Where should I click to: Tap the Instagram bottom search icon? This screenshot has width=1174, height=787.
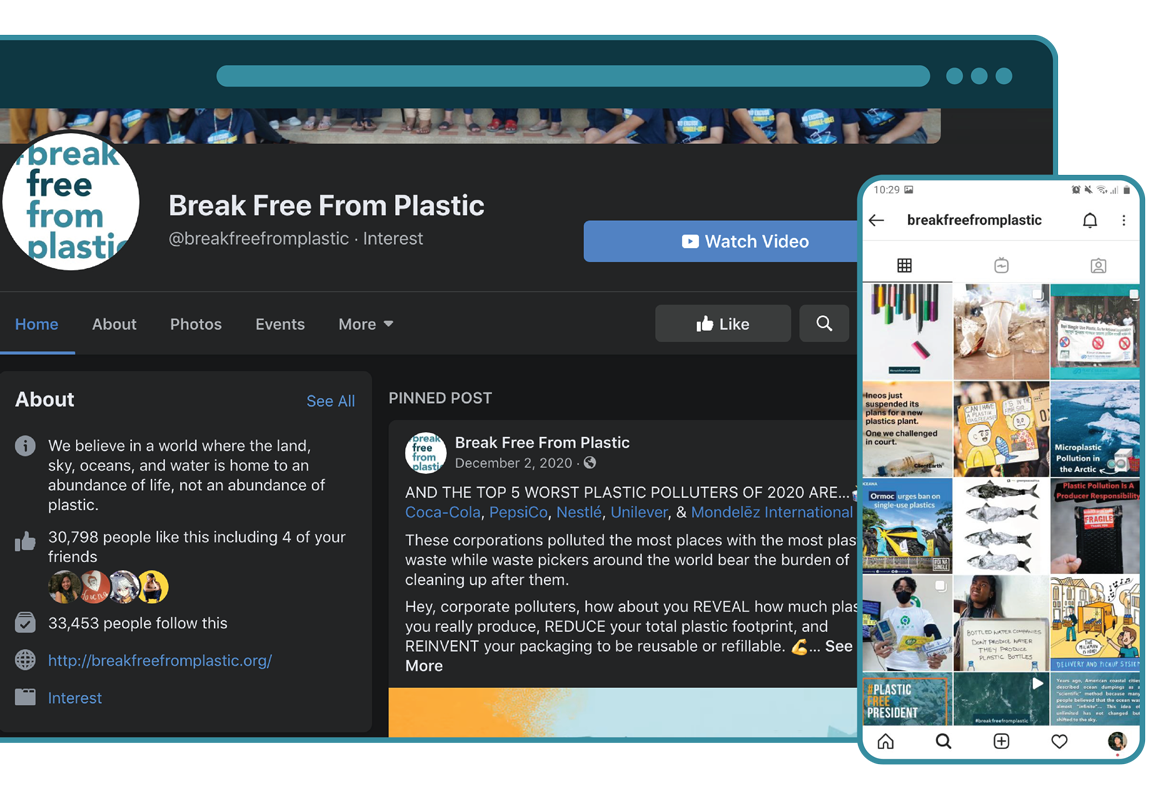(943, 741)
